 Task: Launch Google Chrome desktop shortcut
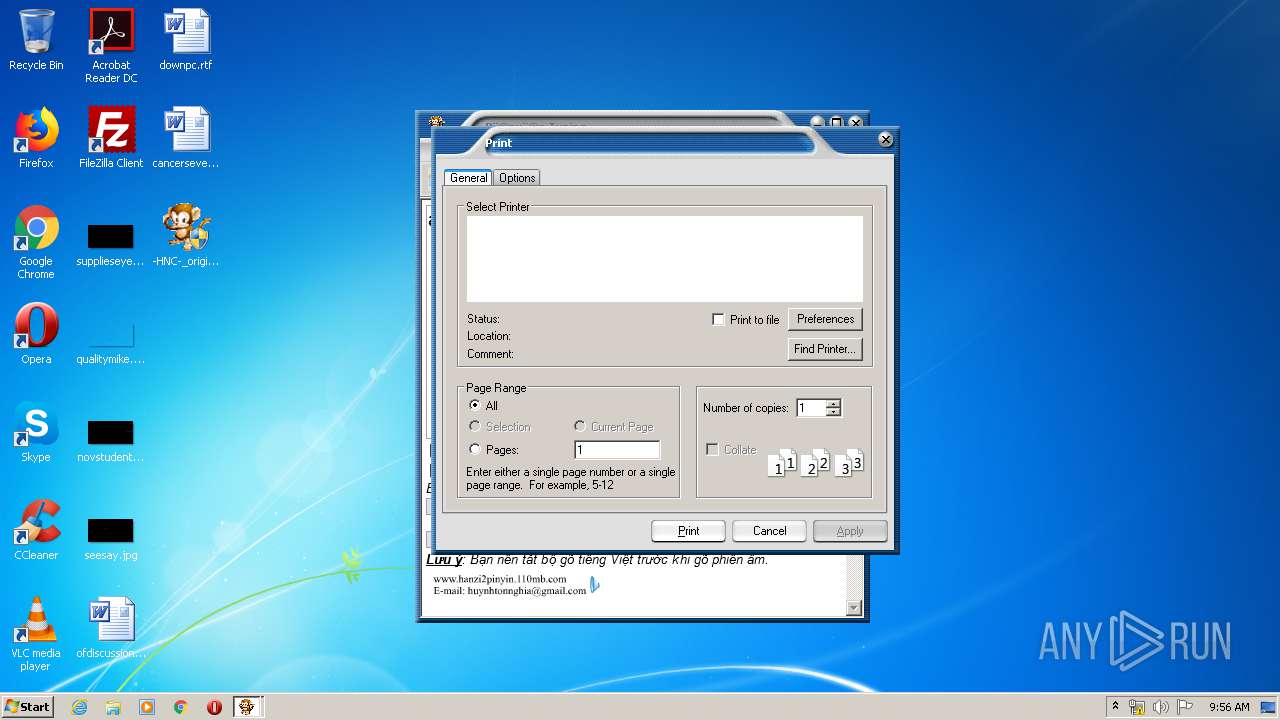(x=36, y=242)
